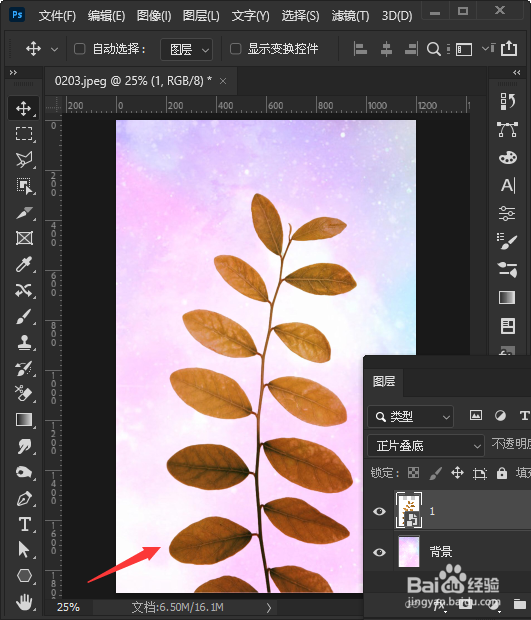Open status bar info arrow
Image resolution: width=531 pixels, height=620 pixels.
pyautogui.click(x=269, y=607)
